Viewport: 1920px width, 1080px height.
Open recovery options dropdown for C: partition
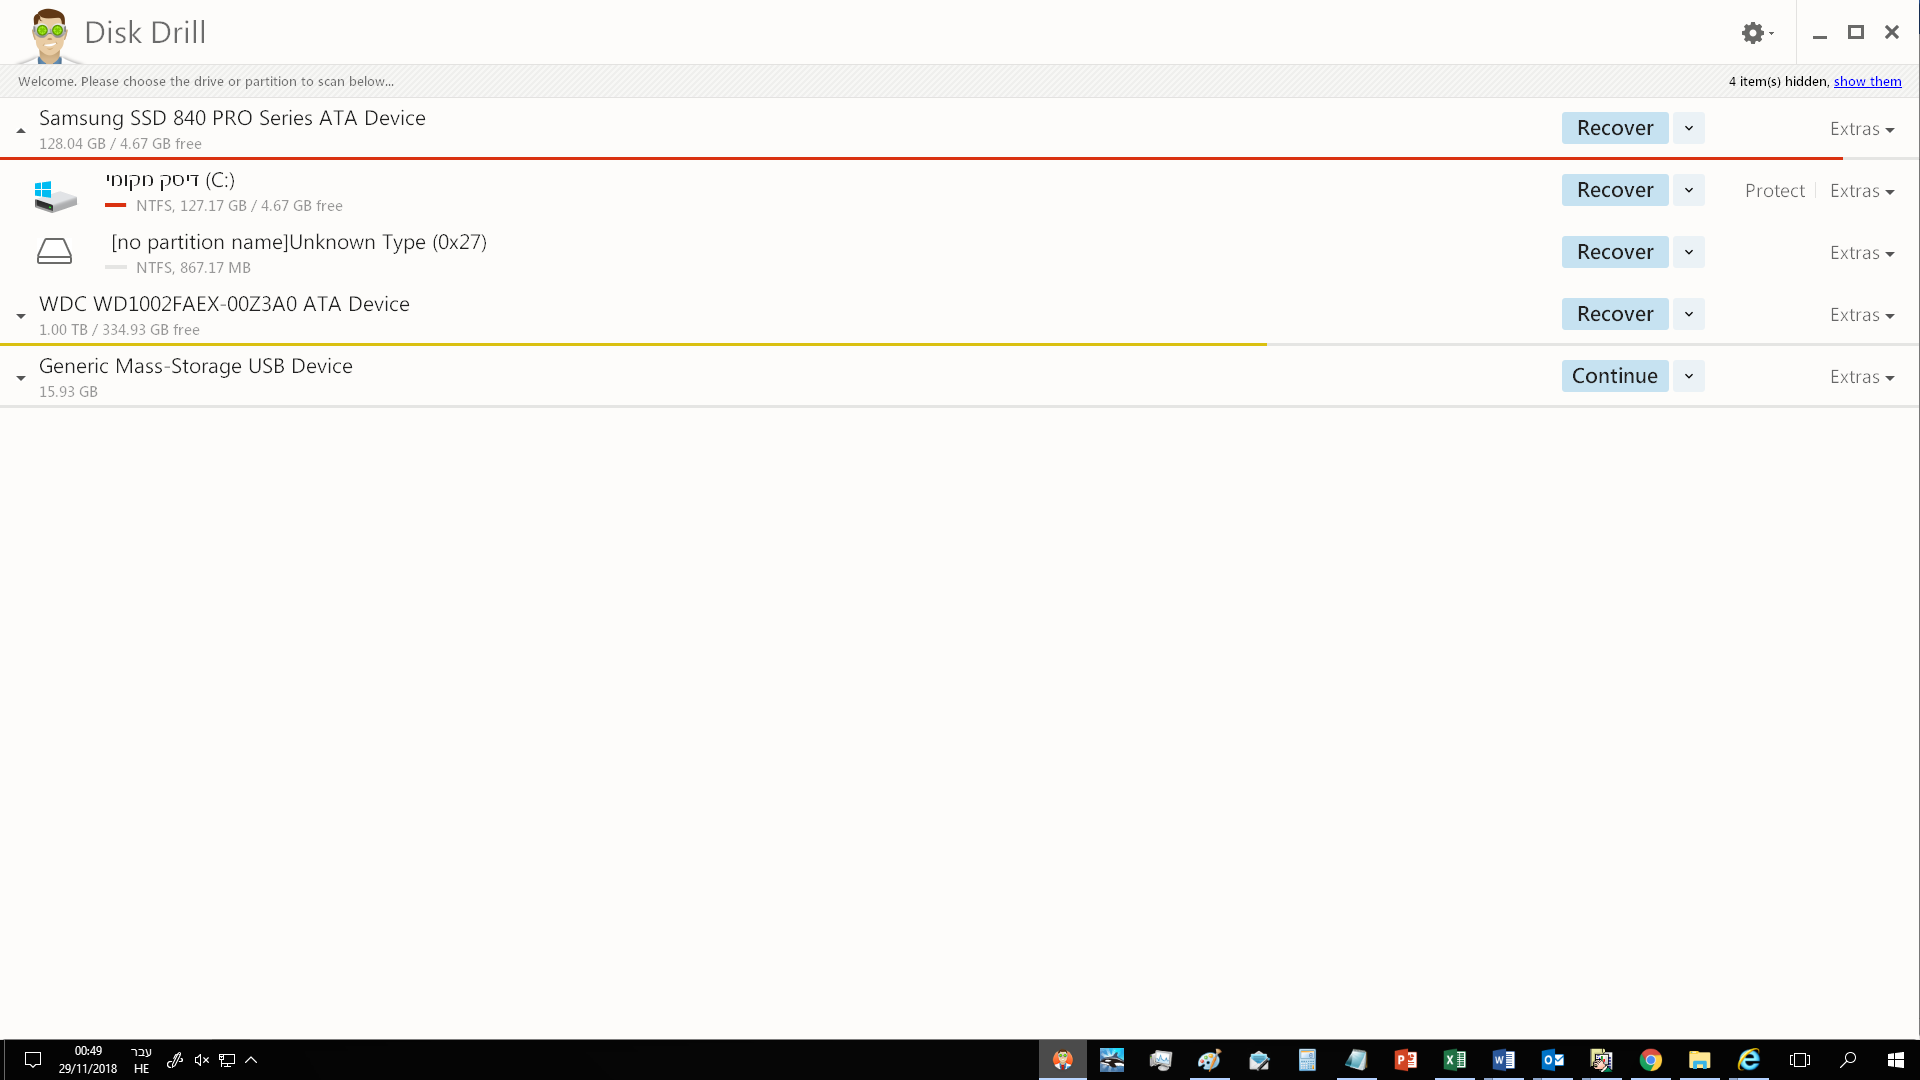click(x=1689, y=190)
